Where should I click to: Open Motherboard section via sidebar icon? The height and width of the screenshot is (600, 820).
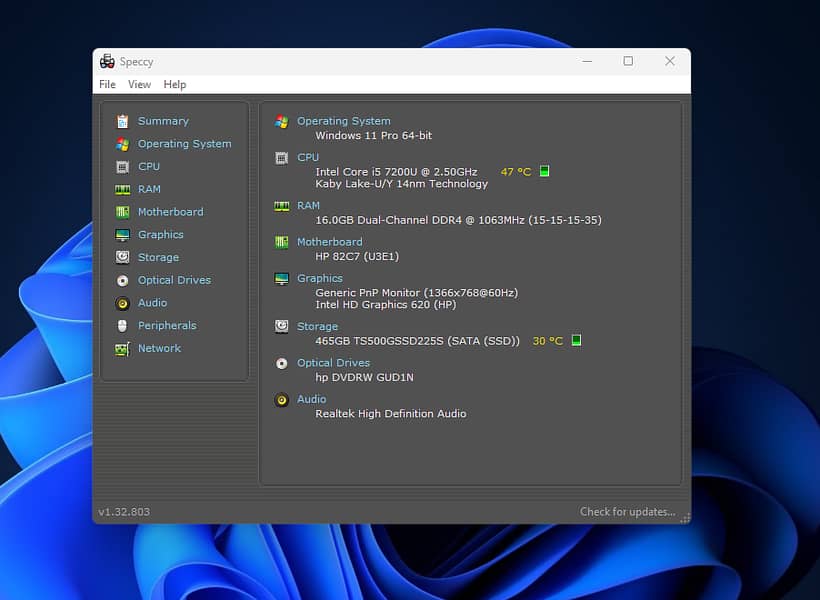coord(122,212)
